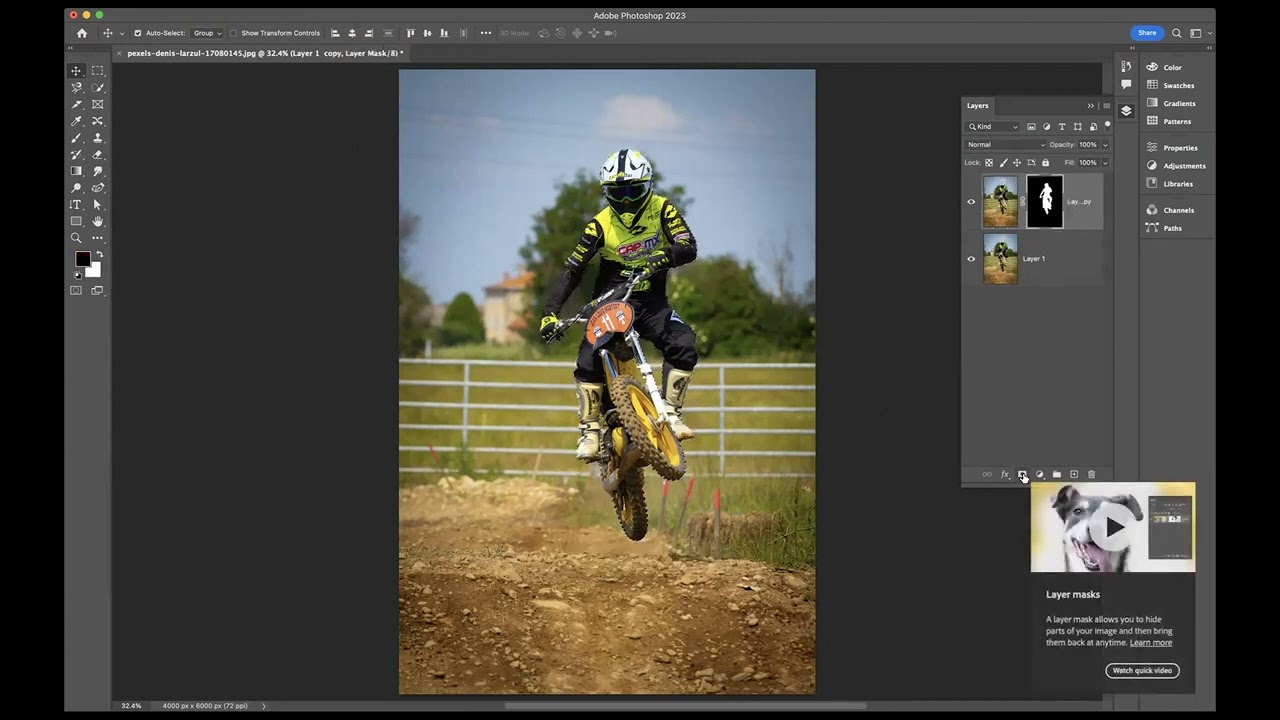The image size is (1280, 720).
Task: Pick the Eyedropper tool
Action: [x=76, y=121]
